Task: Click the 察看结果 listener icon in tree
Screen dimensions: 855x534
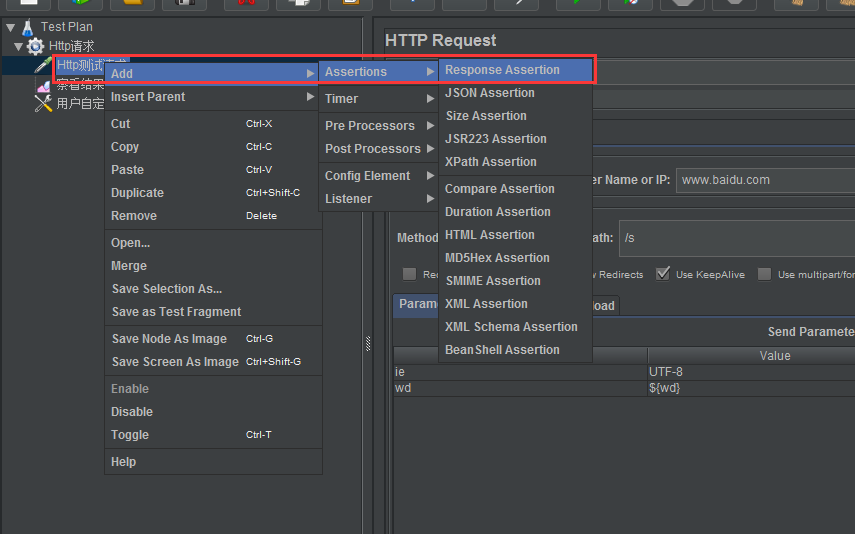Action: coord(44,85)
